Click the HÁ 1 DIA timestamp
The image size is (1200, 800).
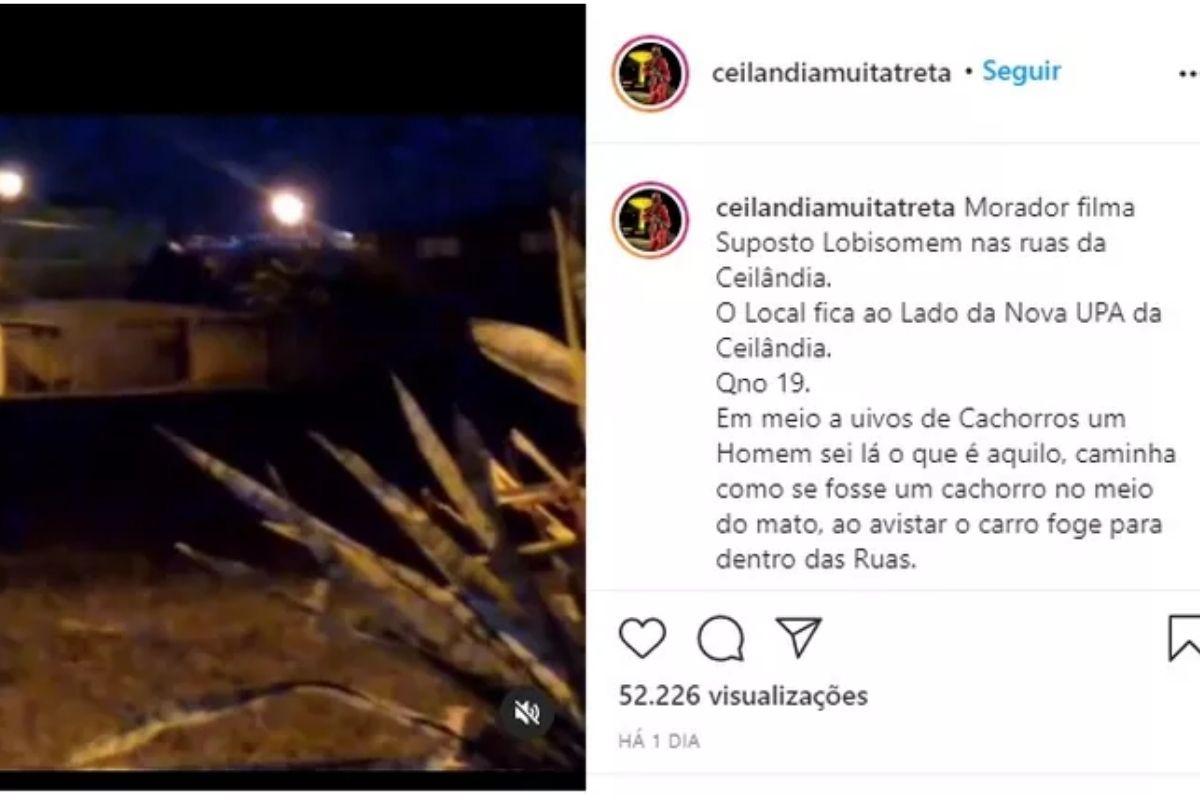tap(659, 741)
